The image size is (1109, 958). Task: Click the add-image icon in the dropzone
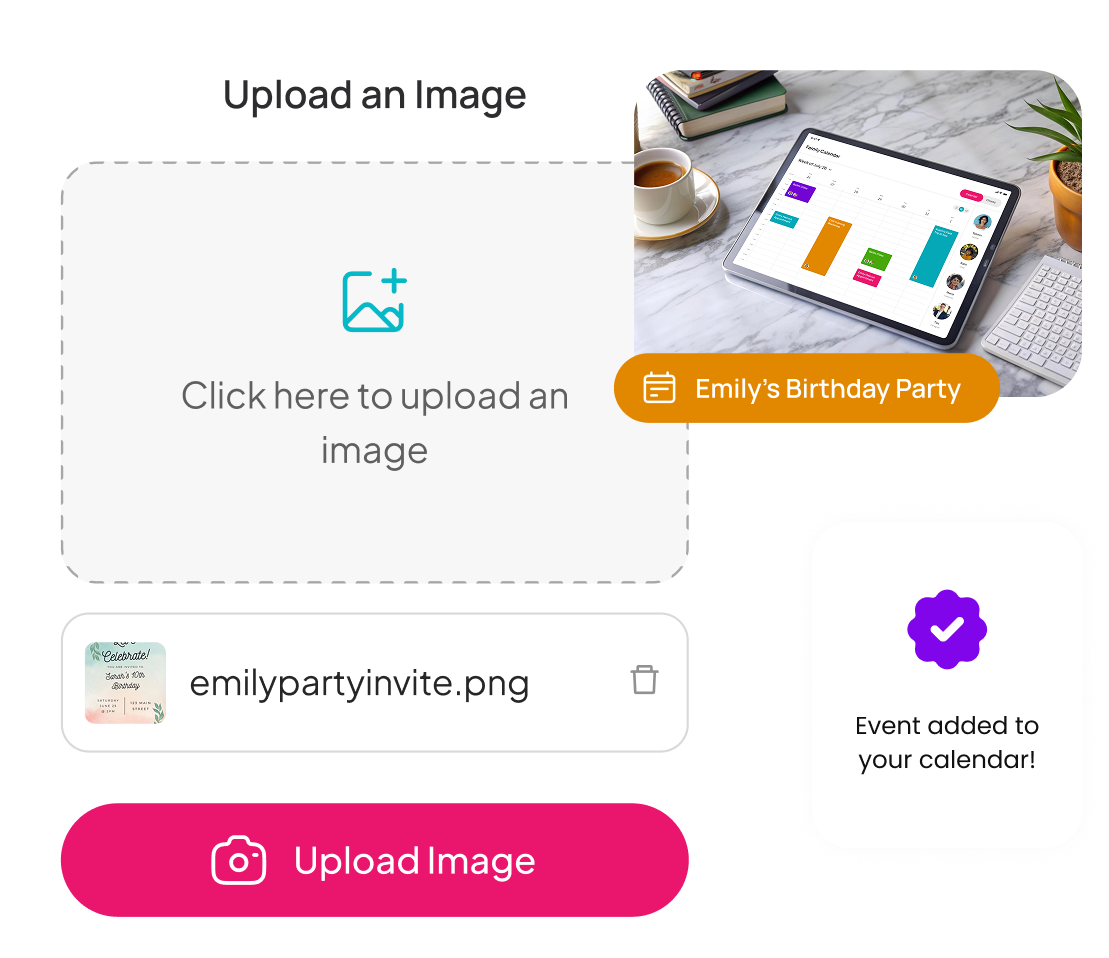click(x=375, y=300)
